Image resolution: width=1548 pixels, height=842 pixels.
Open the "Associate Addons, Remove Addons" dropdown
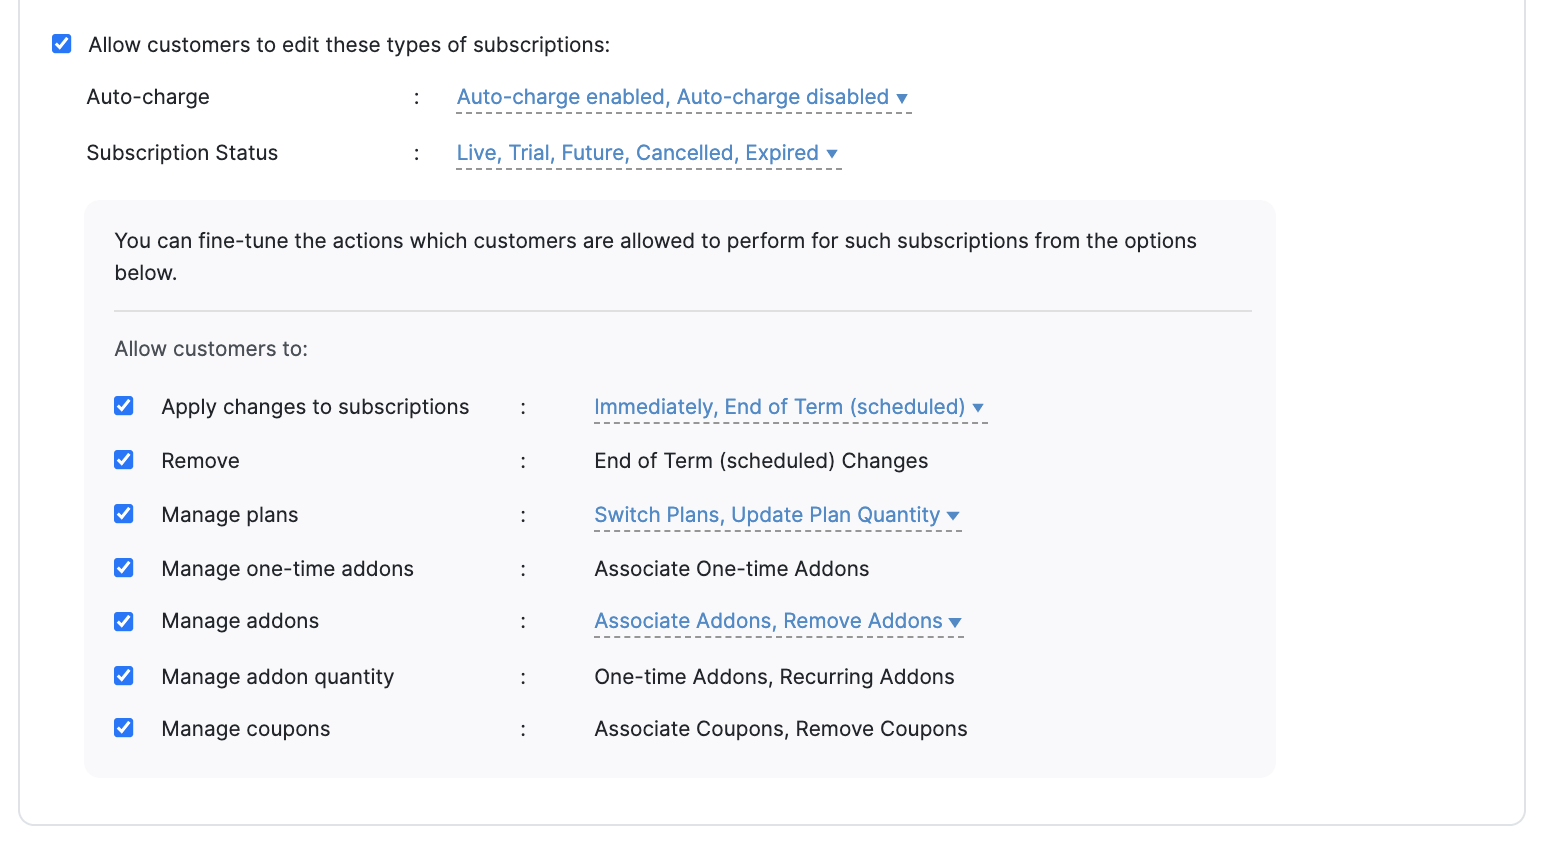(x=957, y=621)
